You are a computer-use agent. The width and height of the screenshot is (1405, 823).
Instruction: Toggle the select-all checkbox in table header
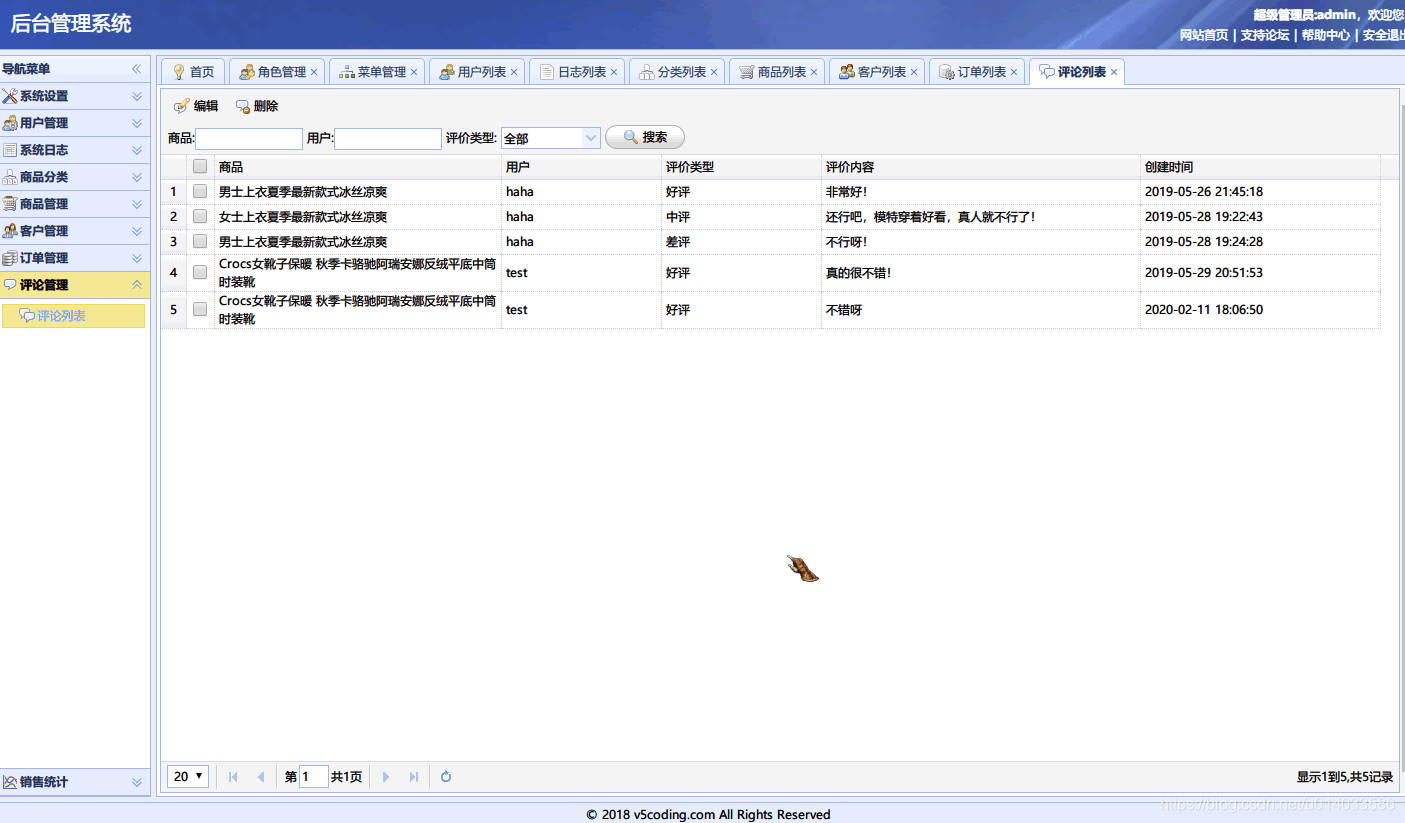point(200,167)
